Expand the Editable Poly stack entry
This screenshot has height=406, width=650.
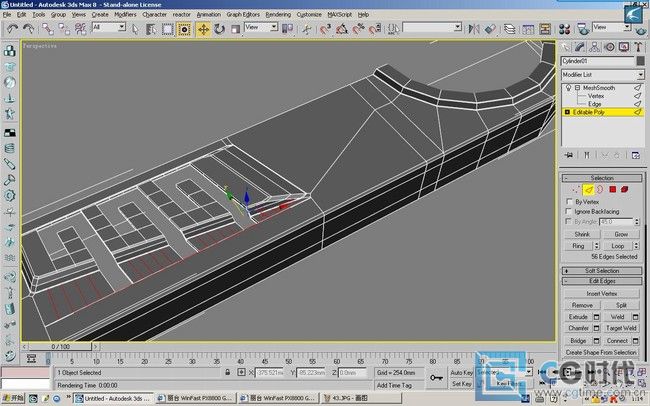click(x=567, y=112)
